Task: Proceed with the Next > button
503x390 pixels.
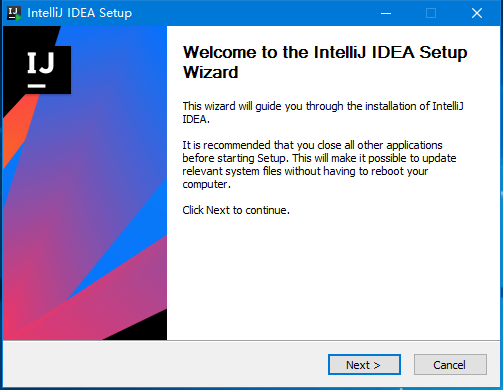Action: [364, 365]
